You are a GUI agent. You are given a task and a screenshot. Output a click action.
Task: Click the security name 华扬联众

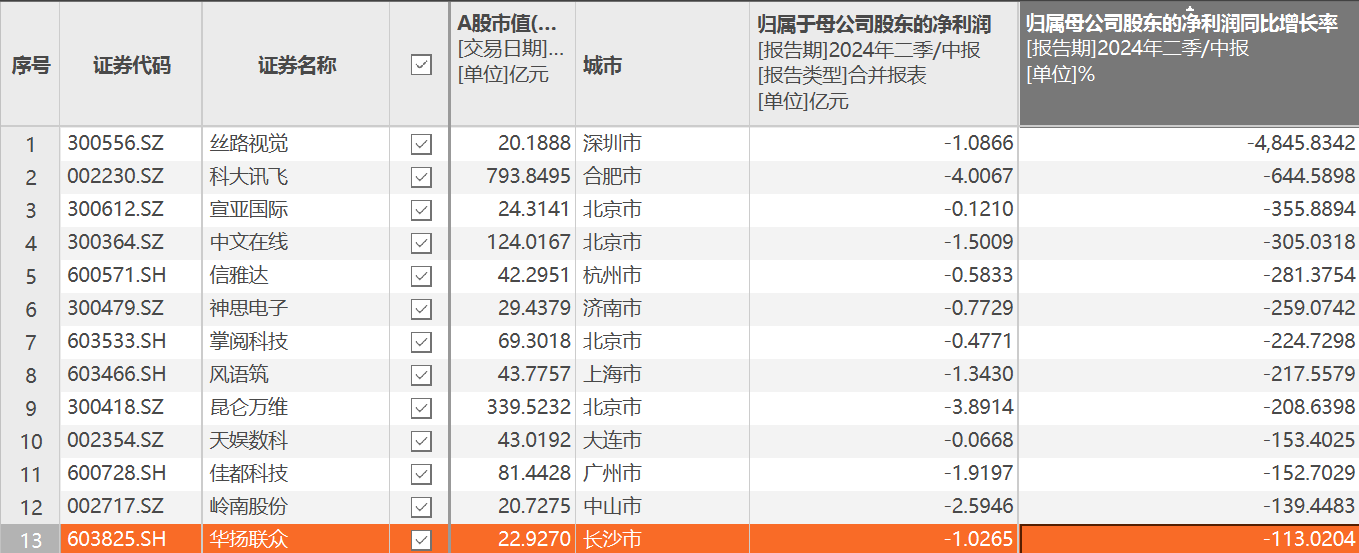pos(249,540)
